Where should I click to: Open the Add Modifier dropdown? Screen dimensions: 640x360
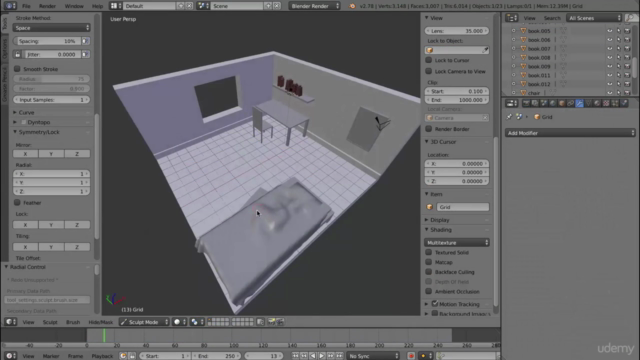point(570,133)
